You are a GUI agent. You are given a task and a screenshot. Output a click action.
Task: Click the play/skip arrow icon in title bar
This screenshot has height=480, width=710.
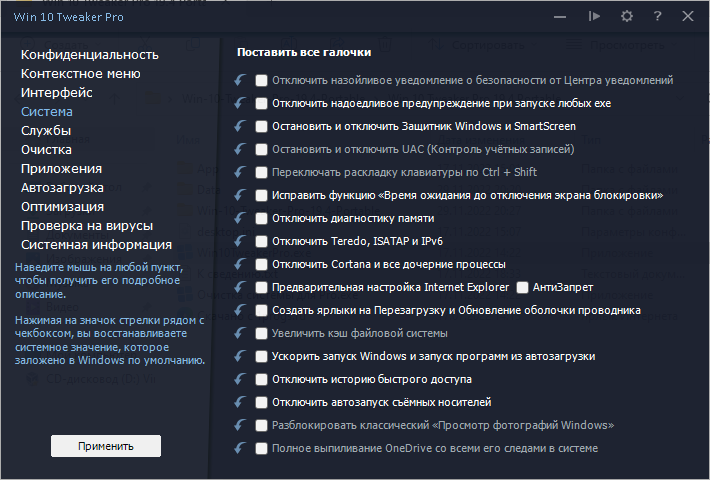click(x=595, y=16)
